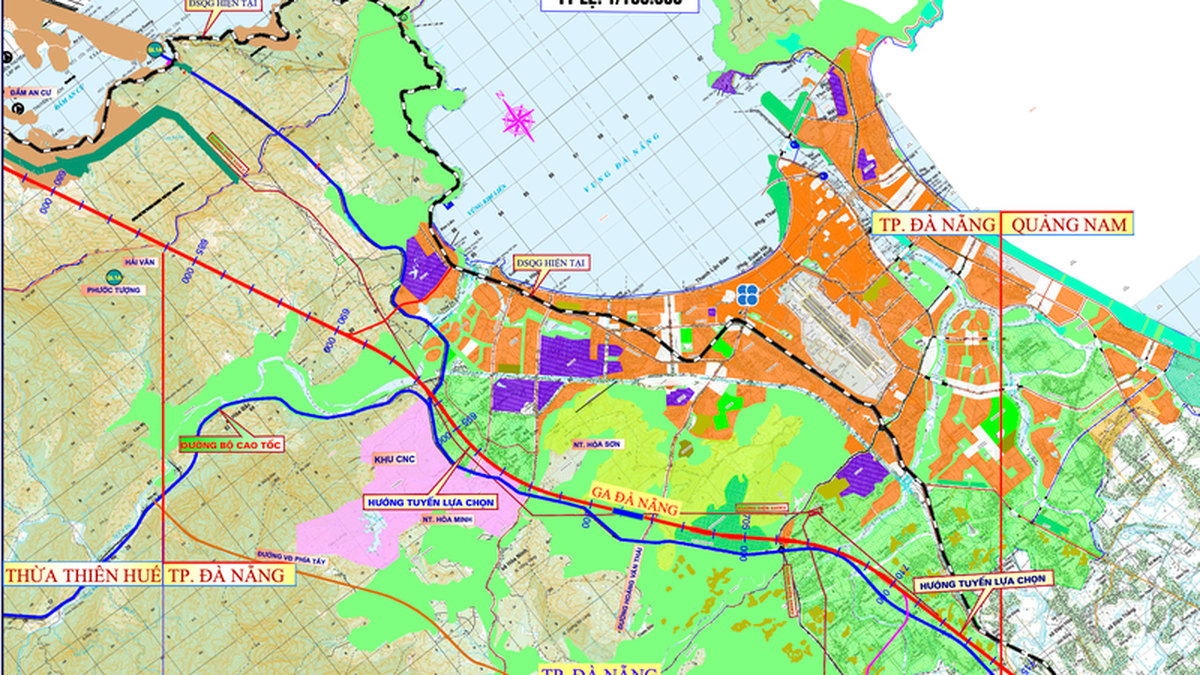The height and width of the screenshot is (675, 1200).
Task: Select the 'PHƯỚC TƯỢNG' label
Action: tap(115, 290)
